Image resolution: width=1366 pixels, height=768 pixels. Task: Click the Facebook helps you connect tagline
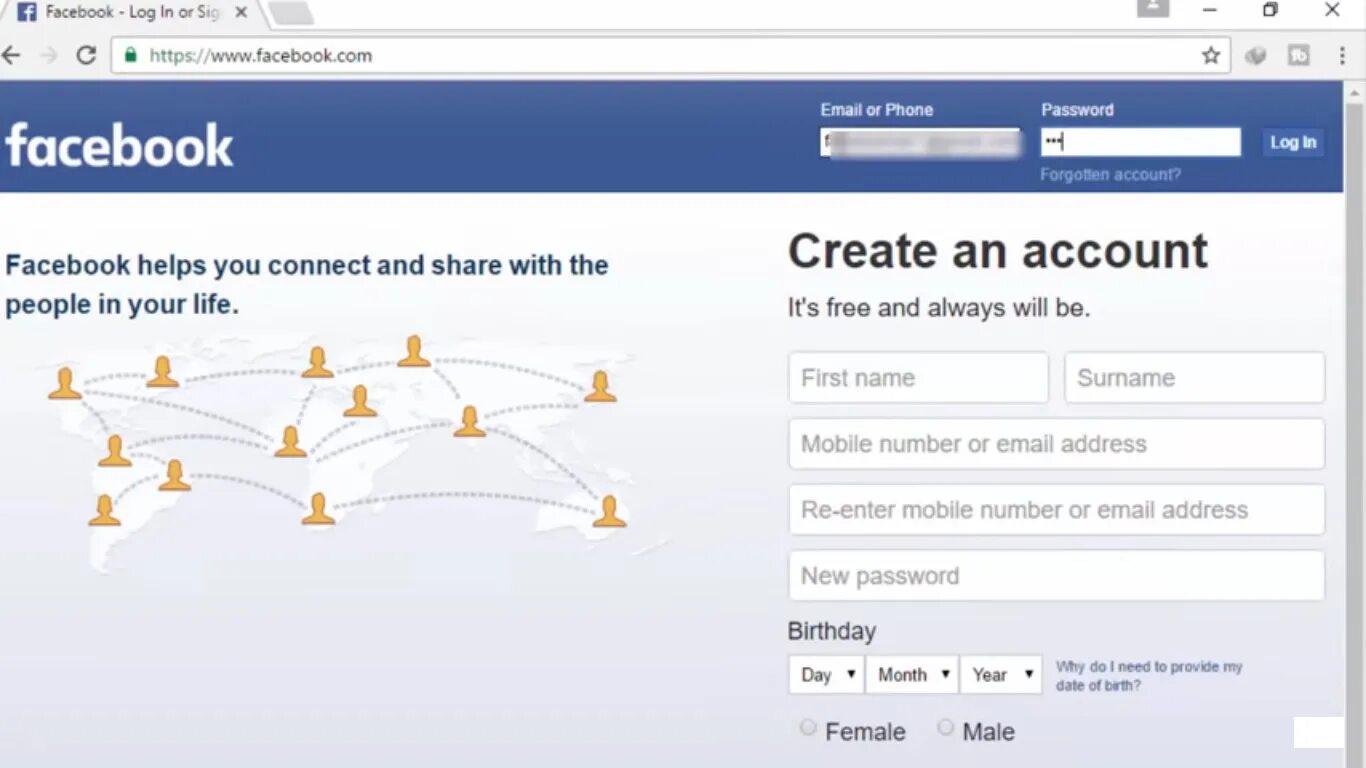tap(307, 284)
